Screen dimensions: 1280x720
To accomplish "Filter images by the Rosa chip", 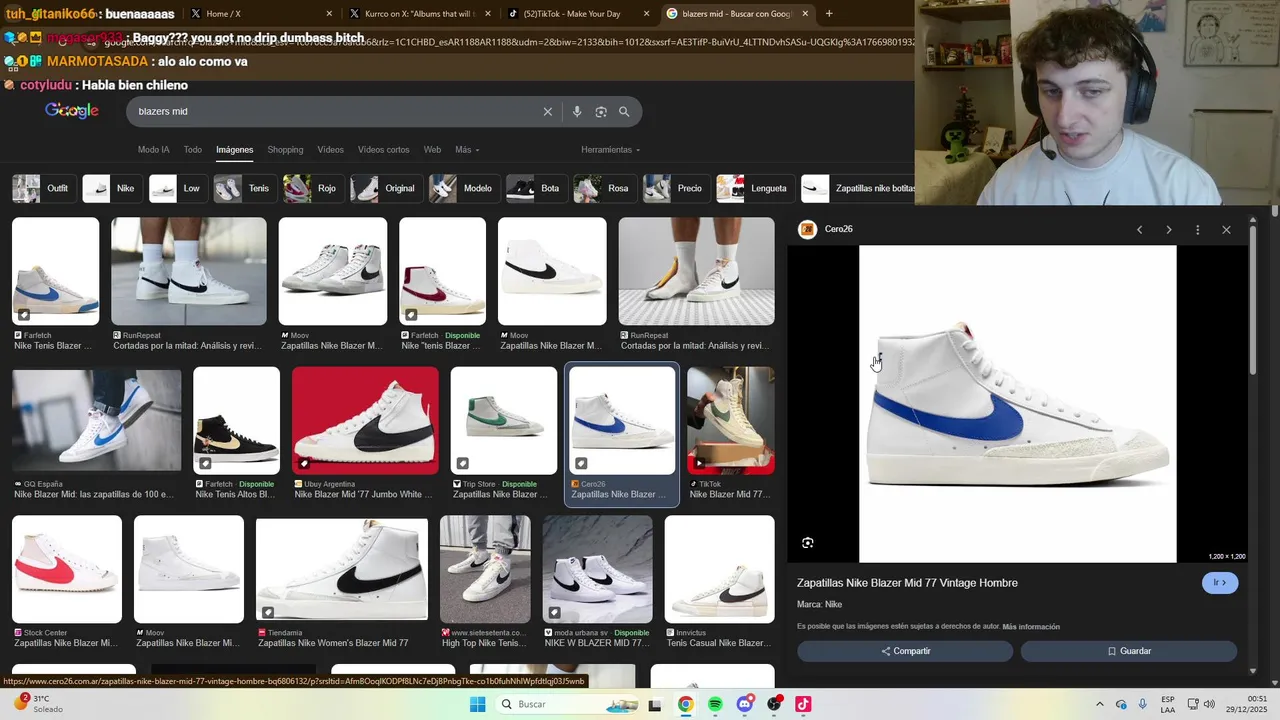I will click(604, 188).
